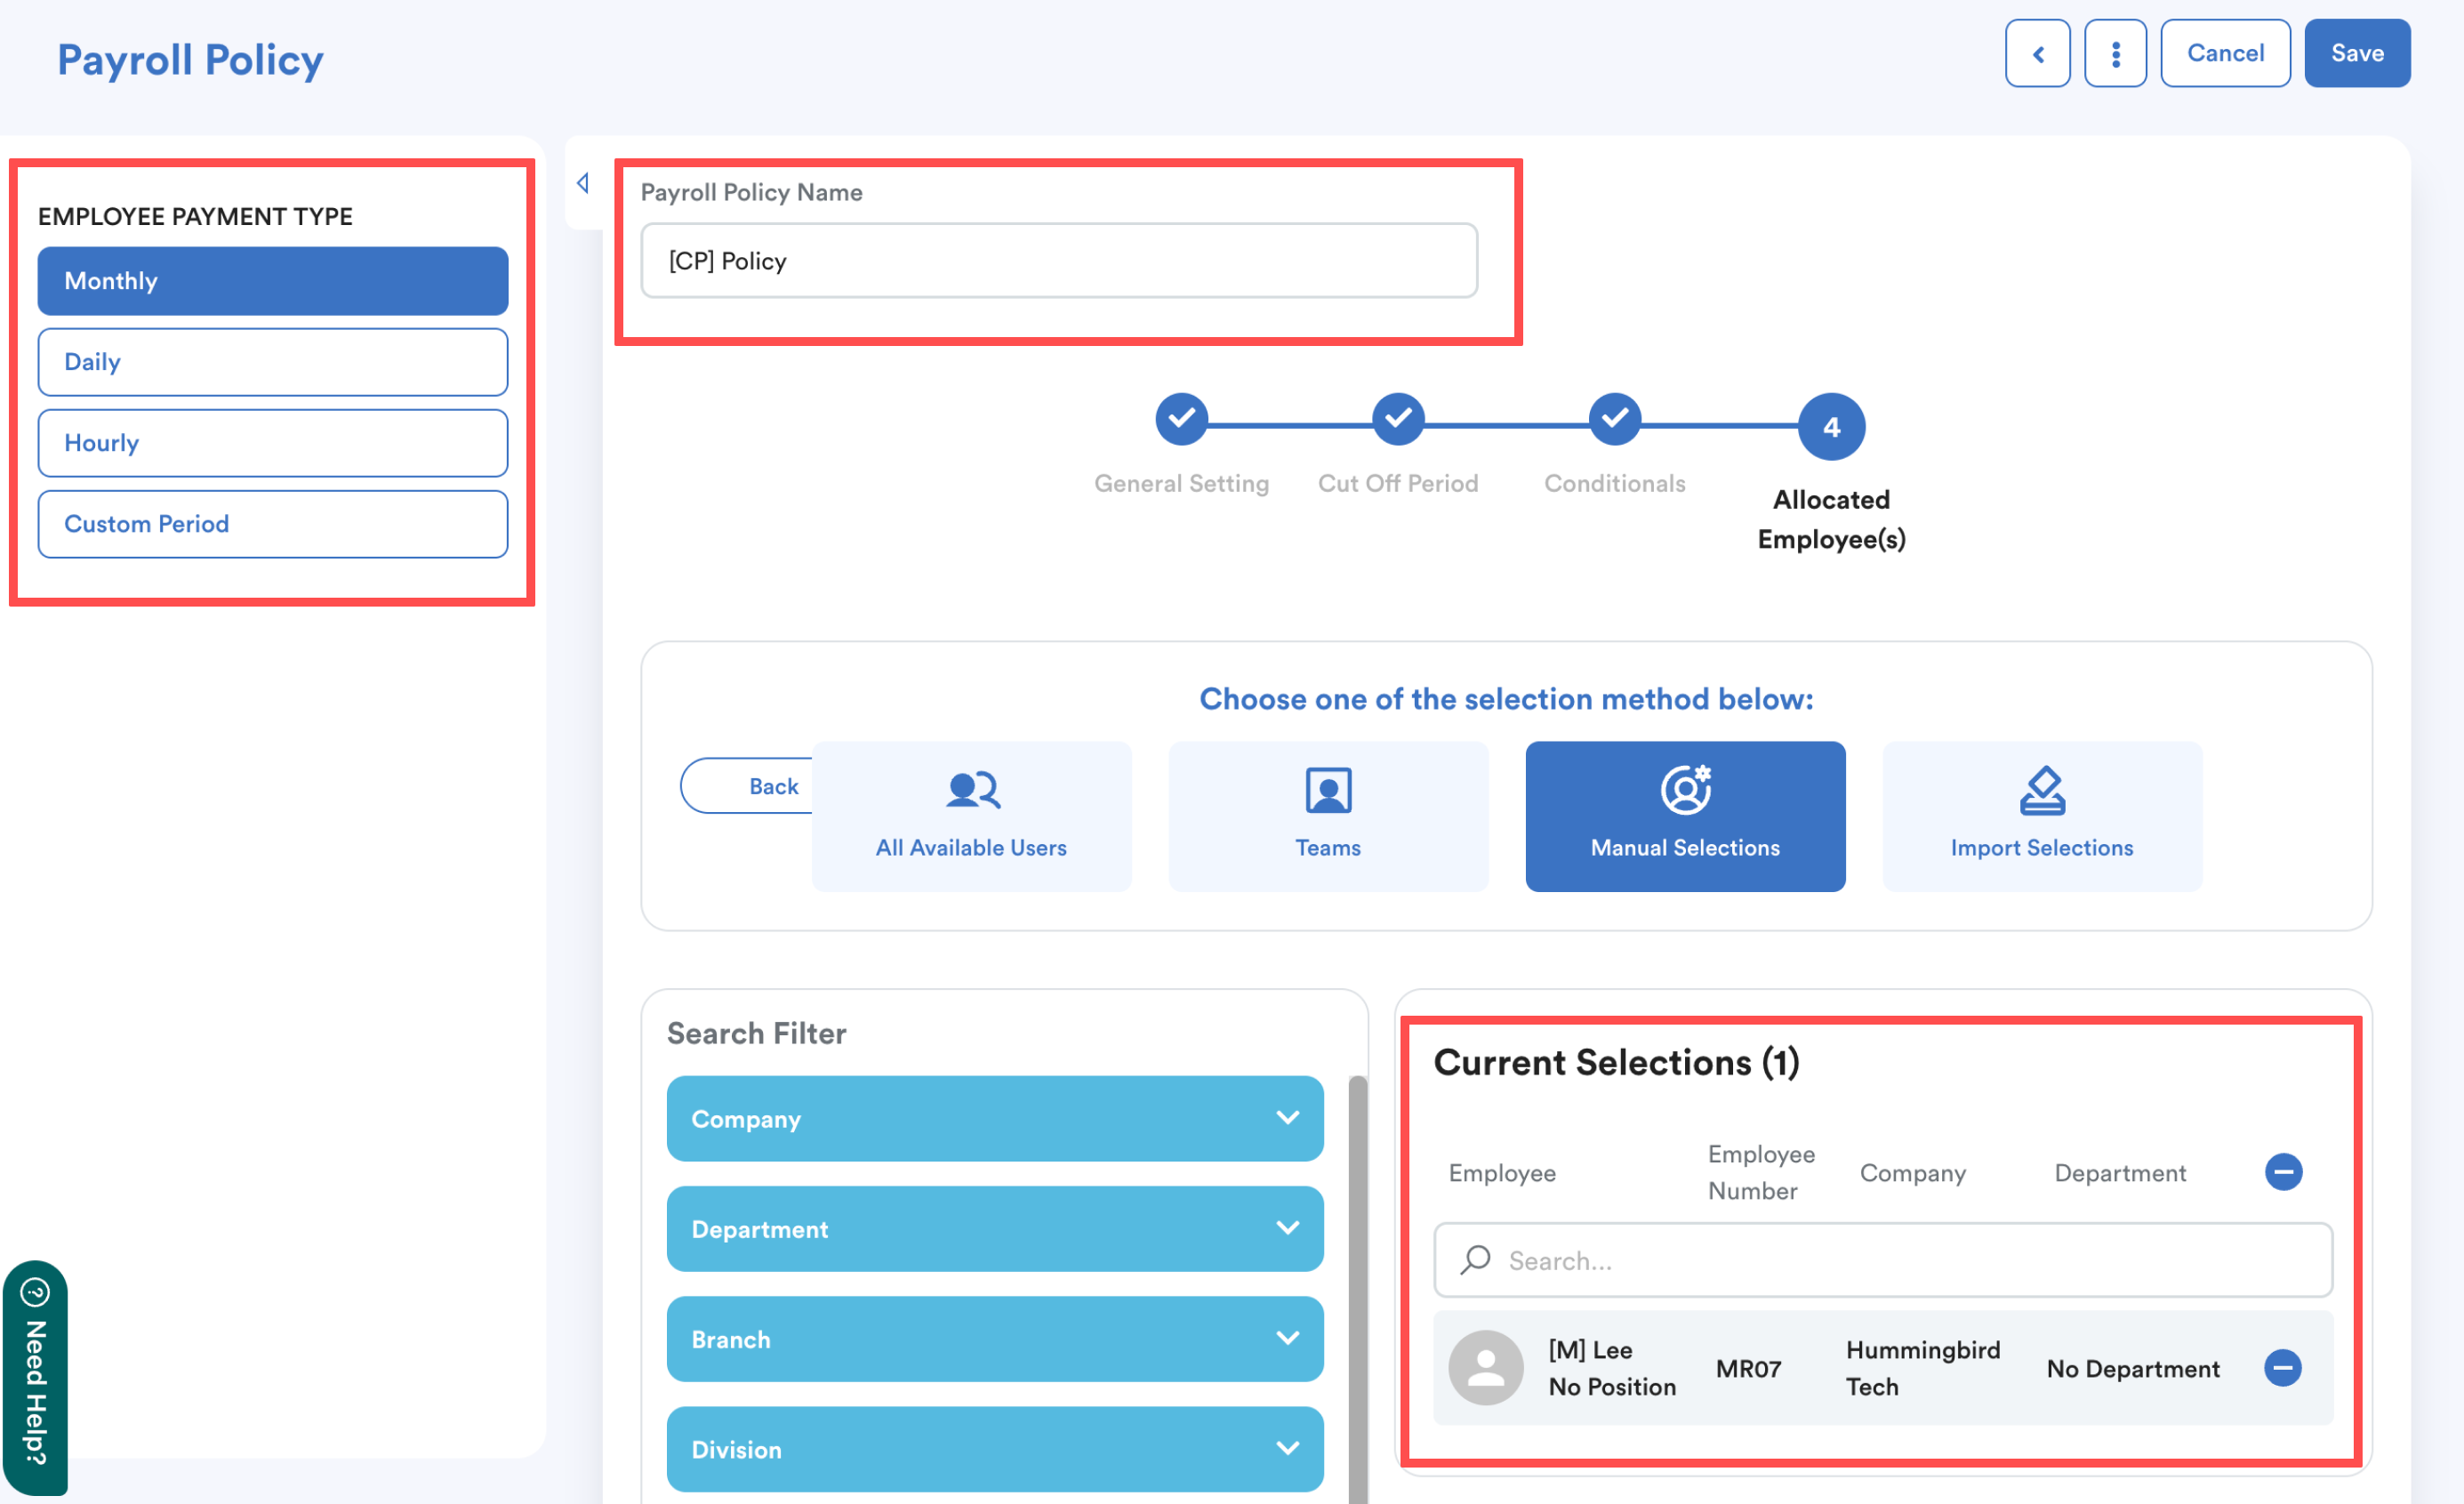Click the All Available Users icon
This screenshot has width=2464, height=1504.
972,790
